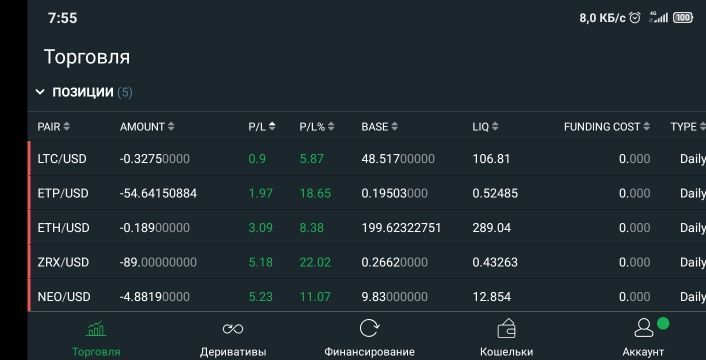The width and height of the screenshot is (706, 360).
Task: Sort positions by LIQ column
Action: (x=485, y=127)
